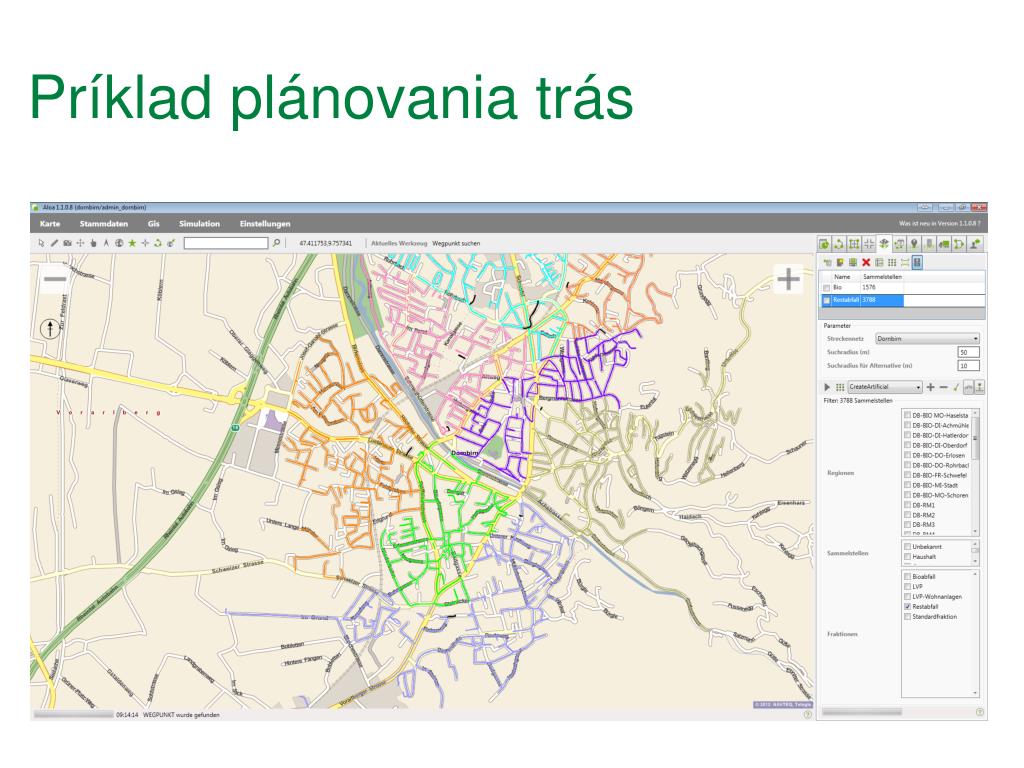This screenshot has height=768, width=1024.
Task: Toggle checkbox in the Bio row
Action: pos(827,288)
